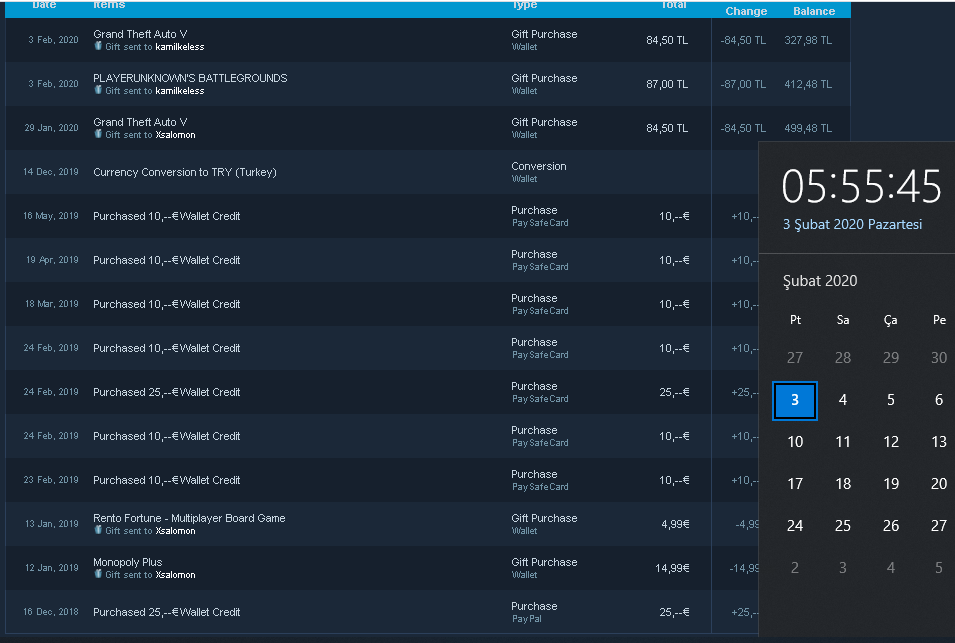Click the 499,48 TL balance value
955x643 pixels.
[808, 128]
